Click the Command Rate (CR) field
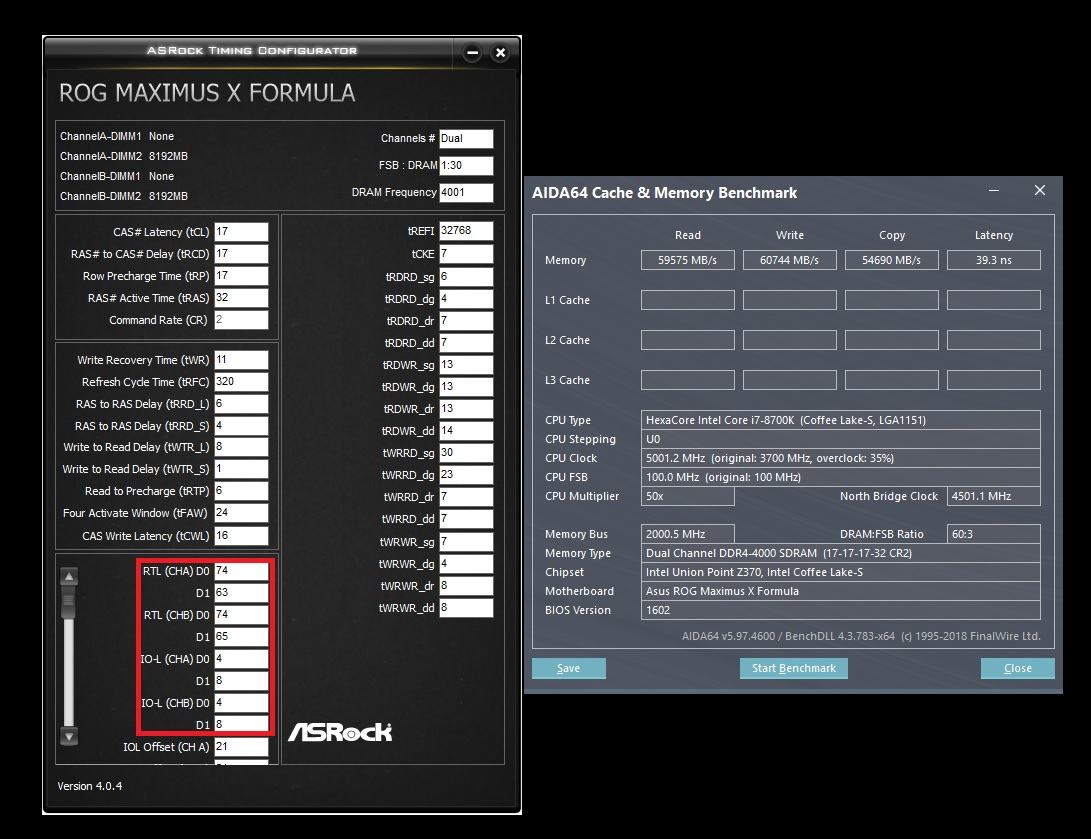This screenshot has width=1091, height=839. [241, 320]
